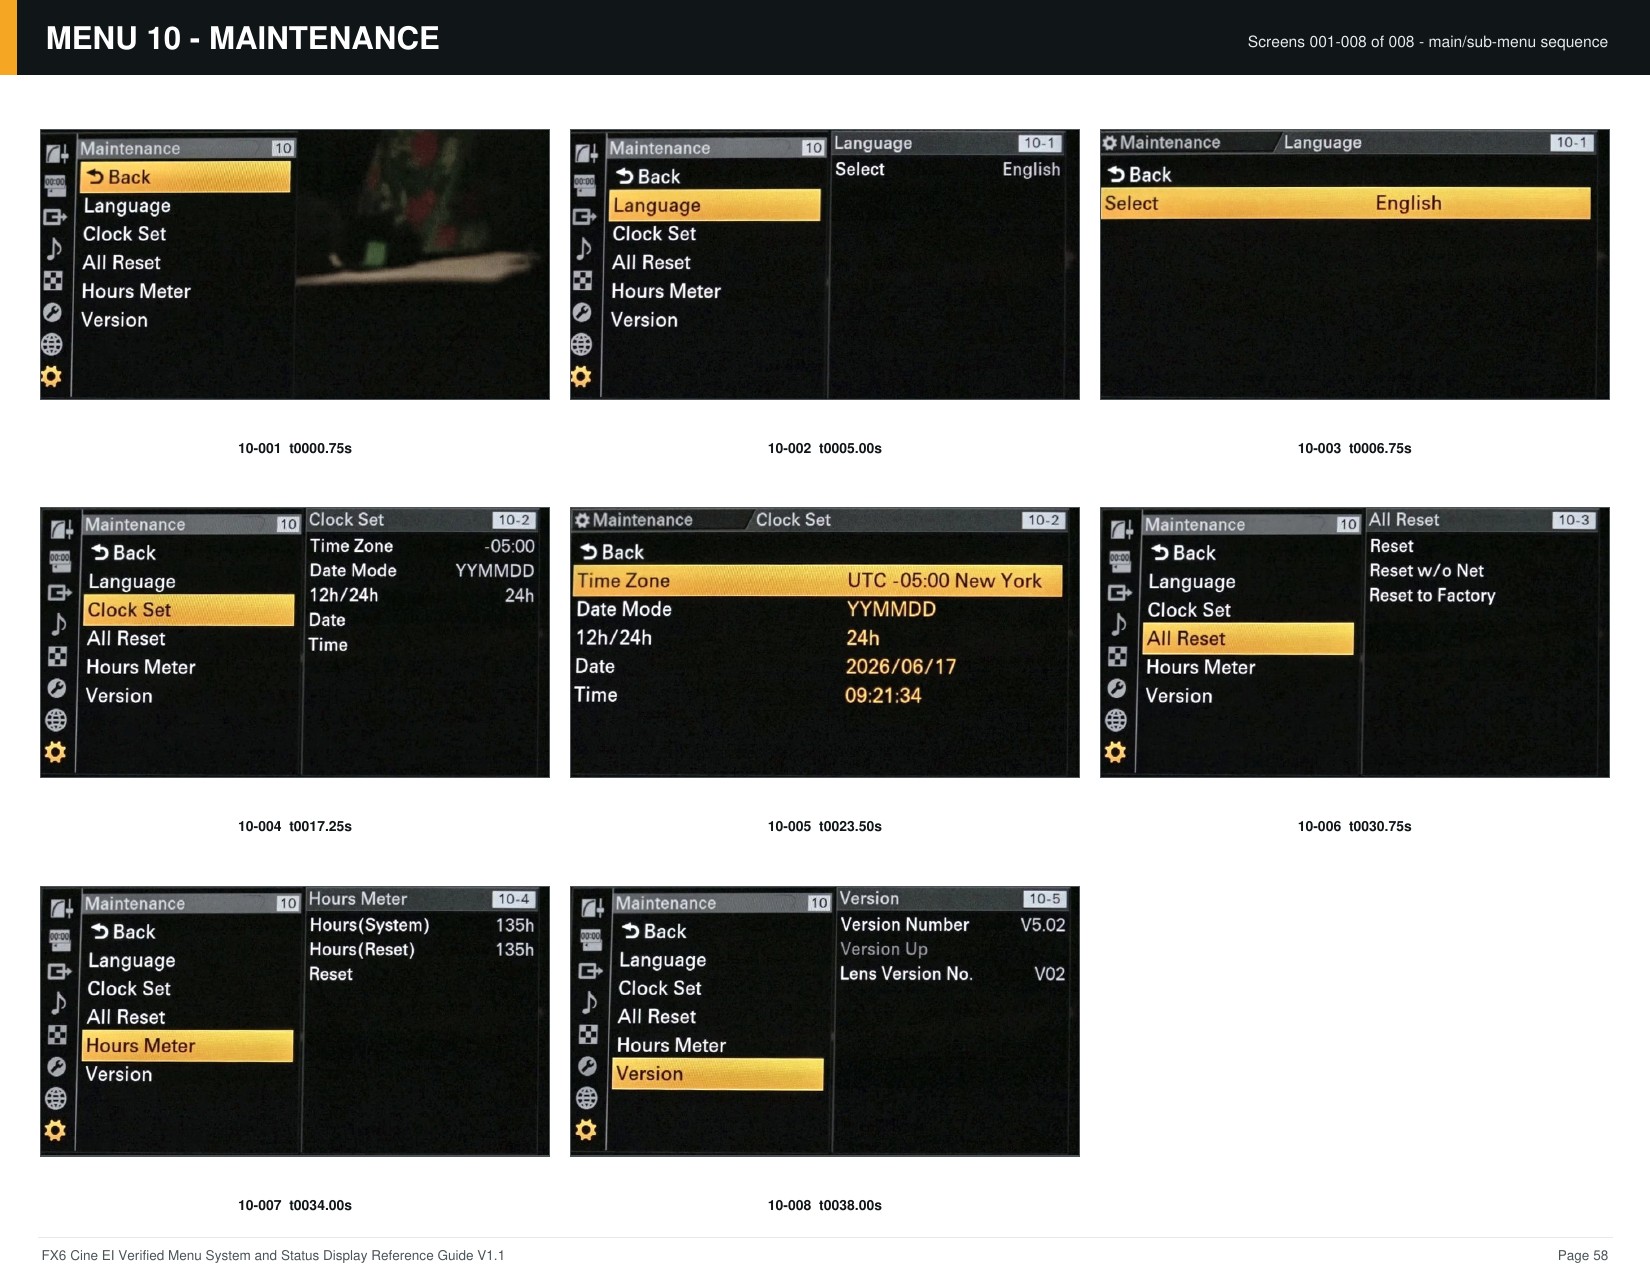
Task: Click Reset in Hours Meter panel of screen 10-007
Action: (331, 975)
